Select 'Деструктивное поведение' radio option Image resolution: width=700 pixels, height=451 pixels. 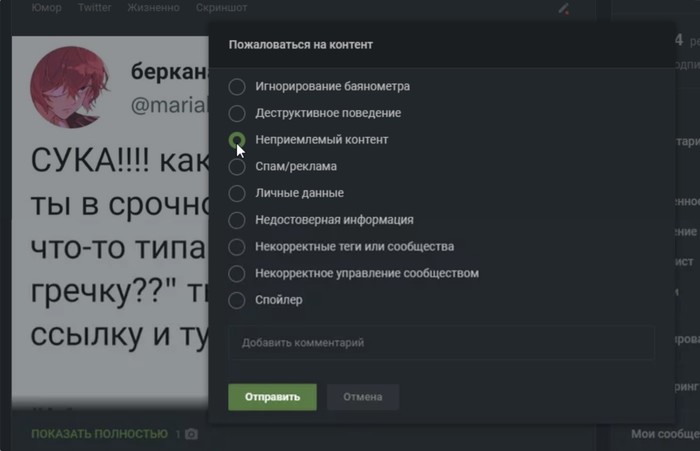(x=237, y=113)
